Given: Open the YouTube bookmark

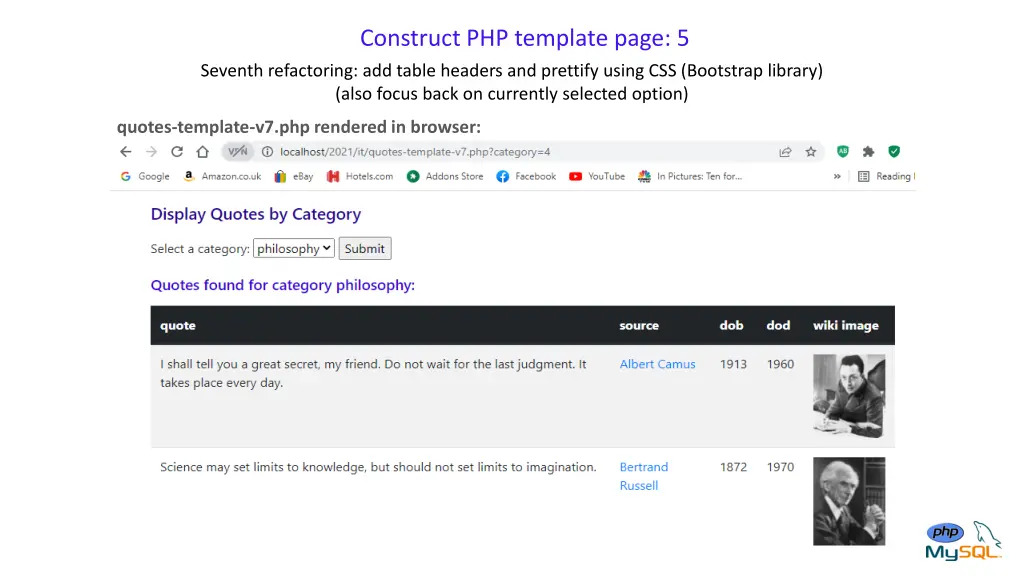Looking at the screenshot, I should 597,177.
